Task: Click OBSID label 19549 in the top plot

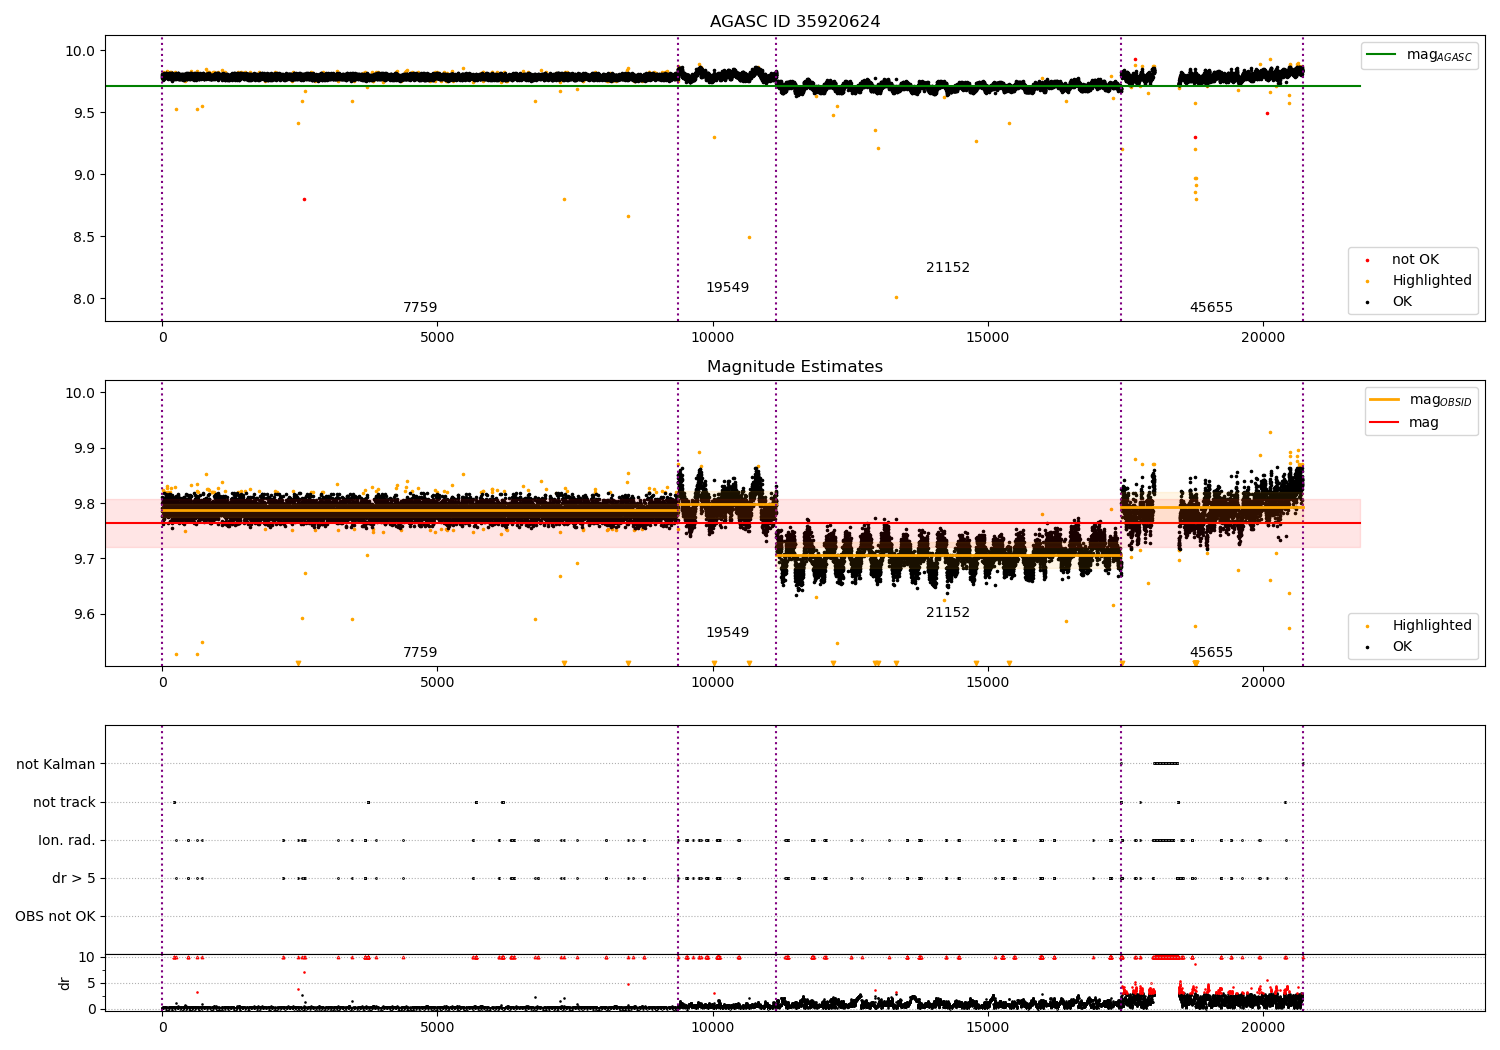Action: point(727,288)
